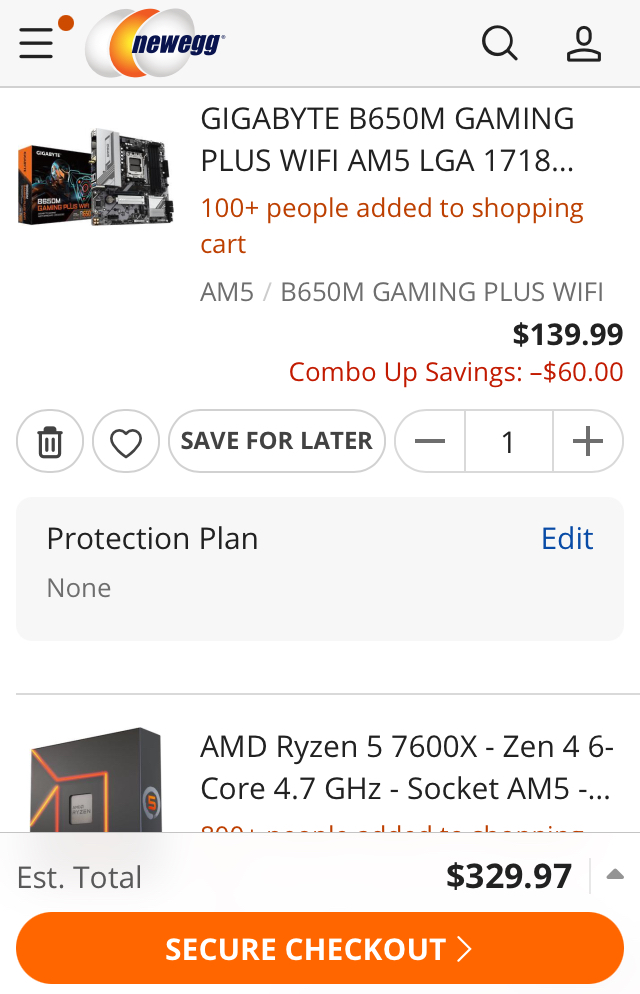Proceed with Secure Checkout
640x994 pixels.
[x=320, y=948]
